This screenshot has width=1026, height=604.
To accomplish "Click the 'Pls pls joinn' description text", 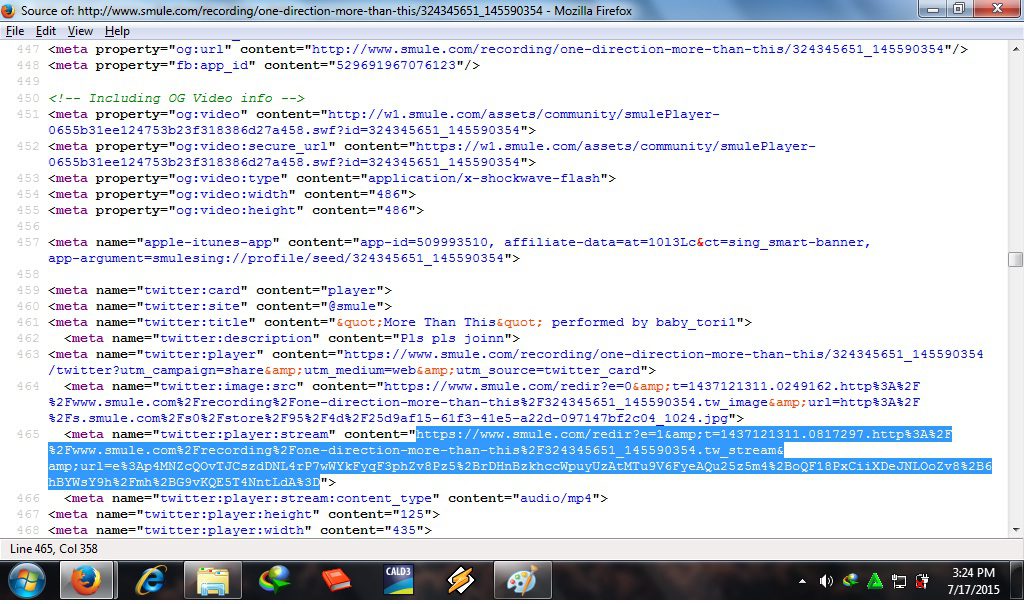I will (452, 338).
